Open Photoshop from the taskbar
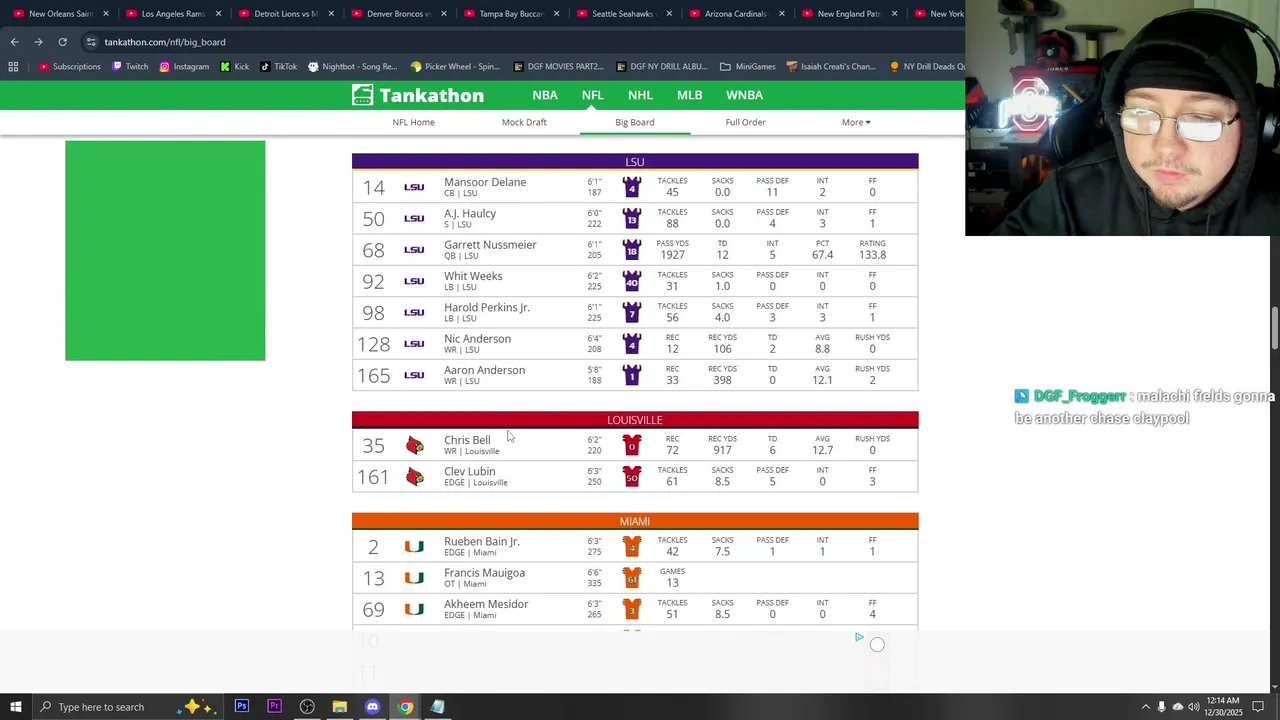Image resolution: width=1280 pixels, height=720 pixels. click(242, 707)
